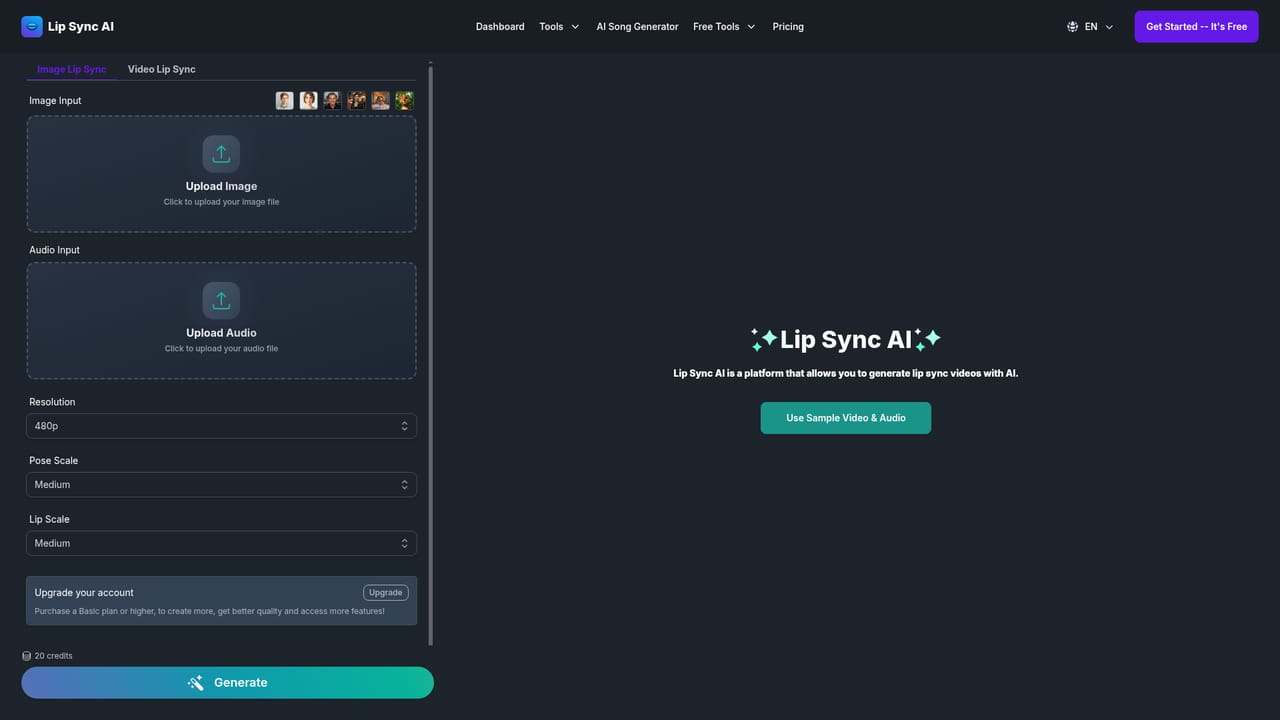Switch to the Video Lip Sync tab

(162, 69)
